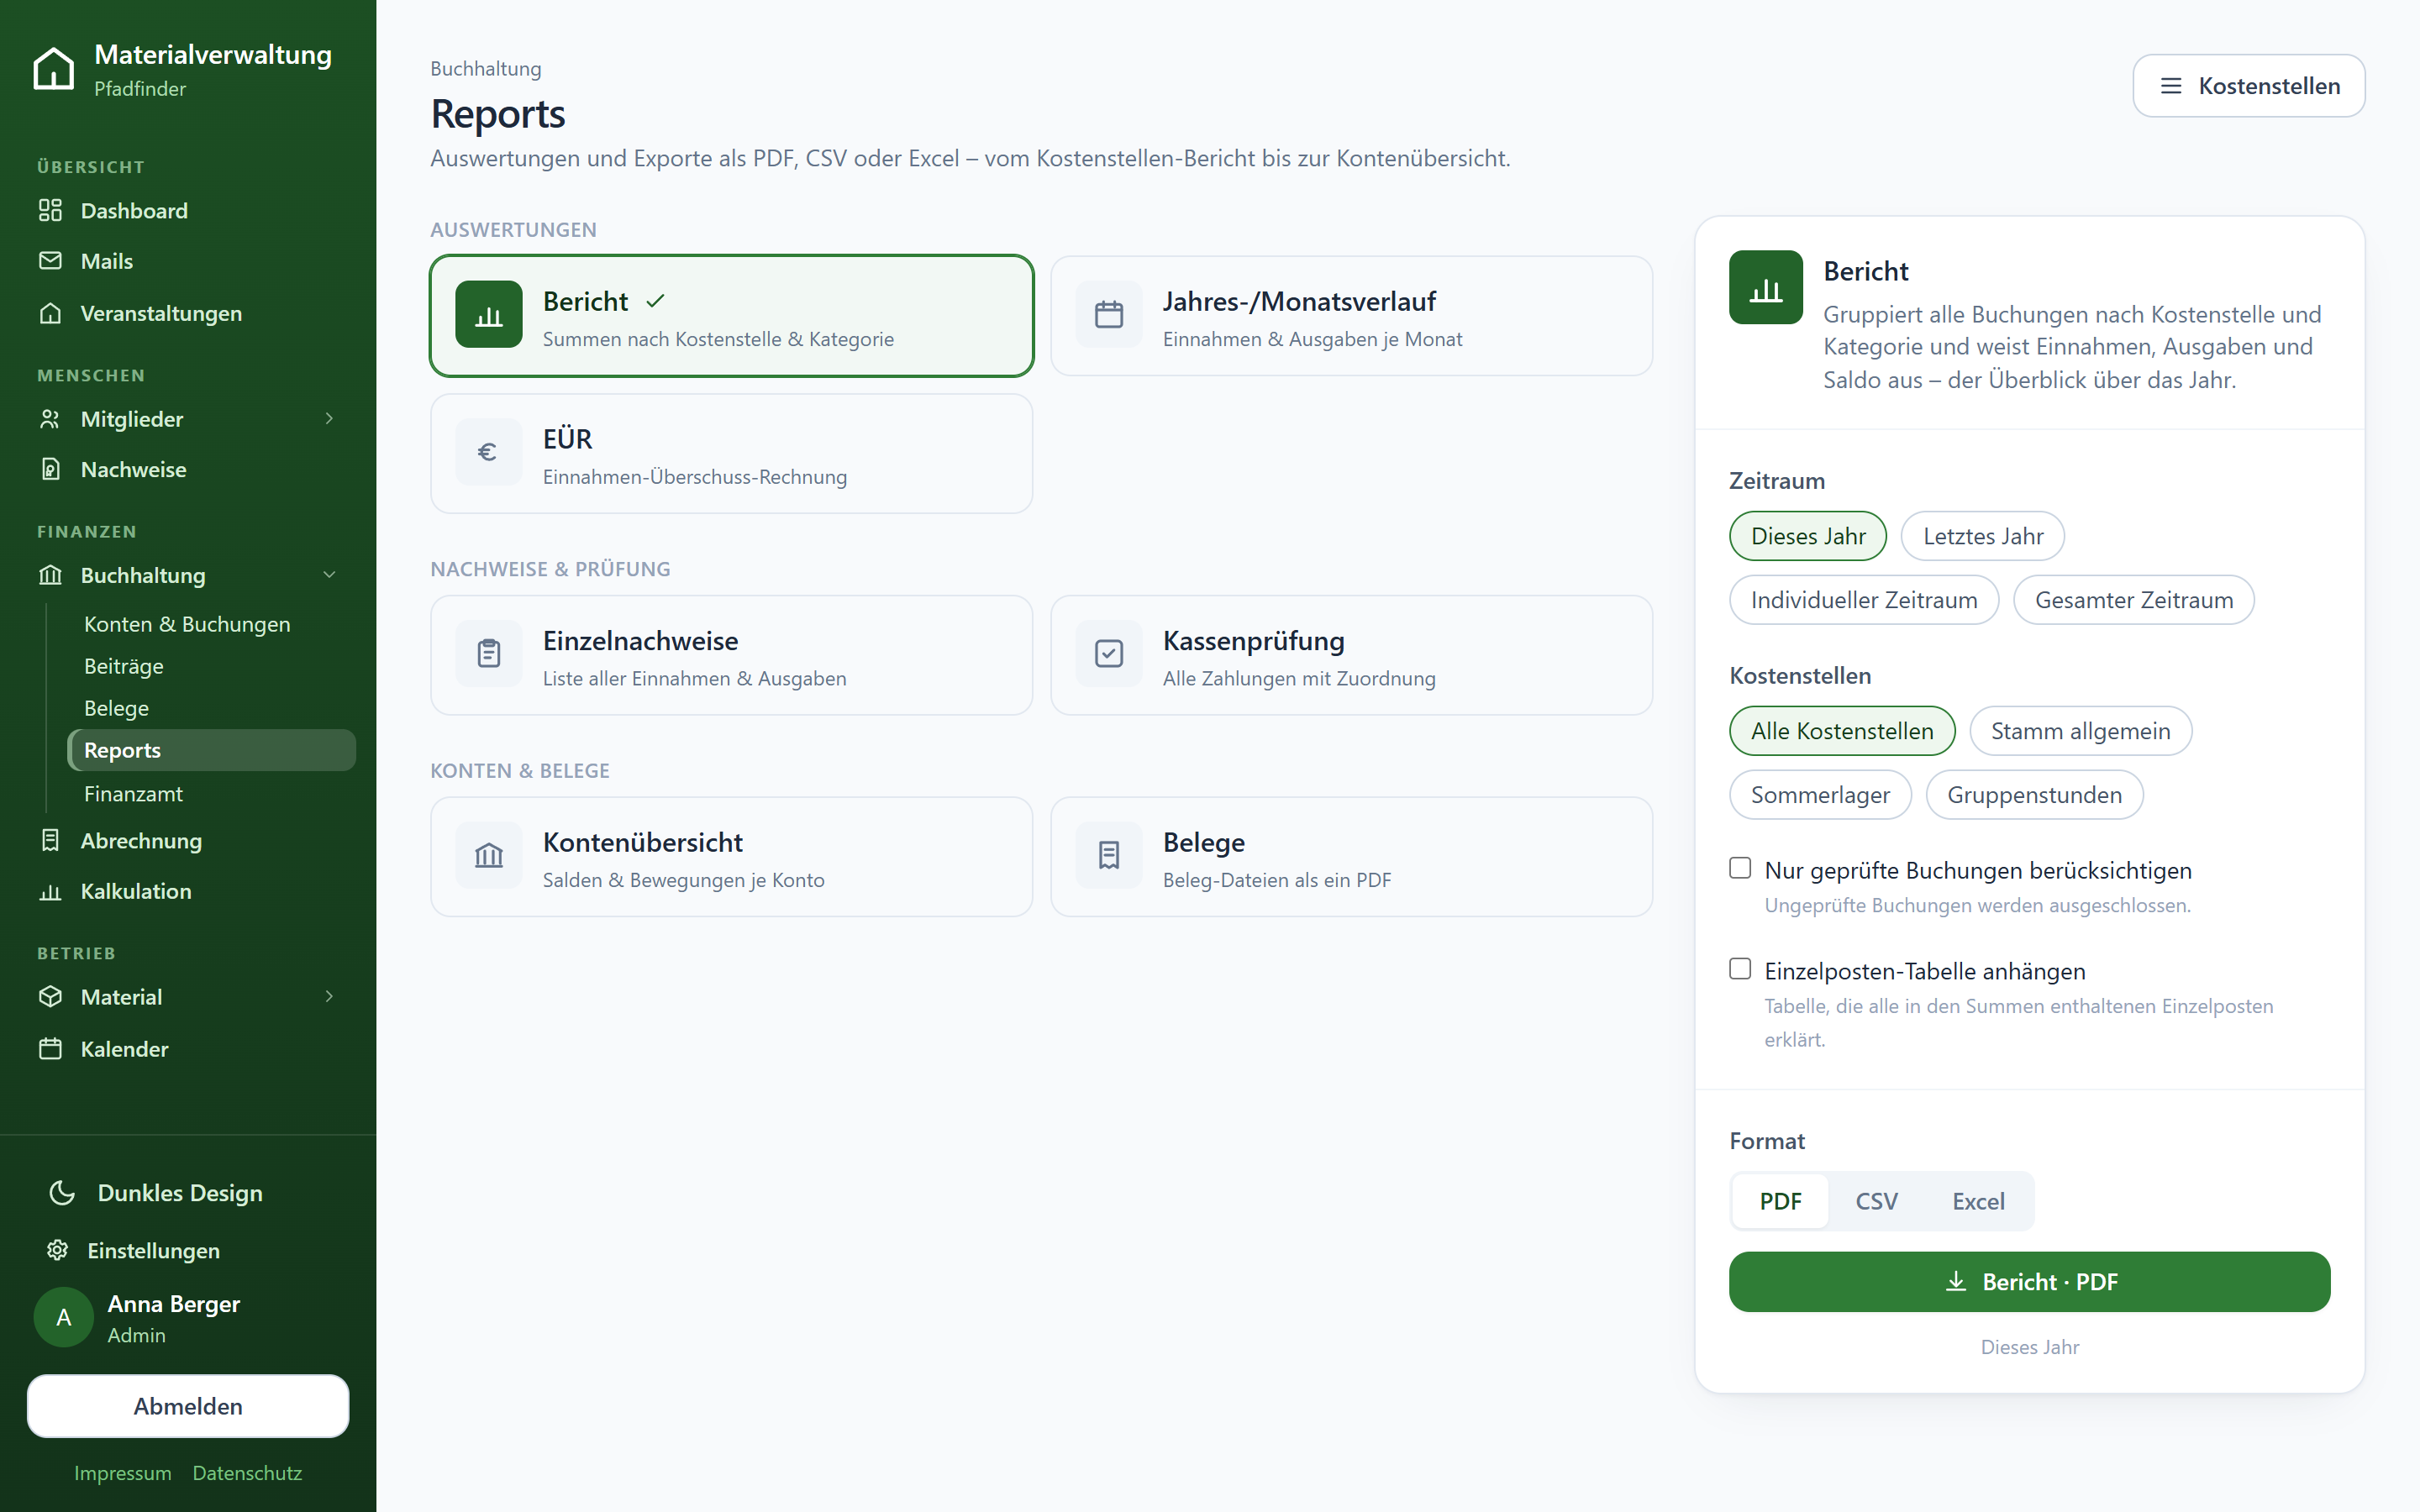Download with Bericht · PDF button

point(2029,1282)
